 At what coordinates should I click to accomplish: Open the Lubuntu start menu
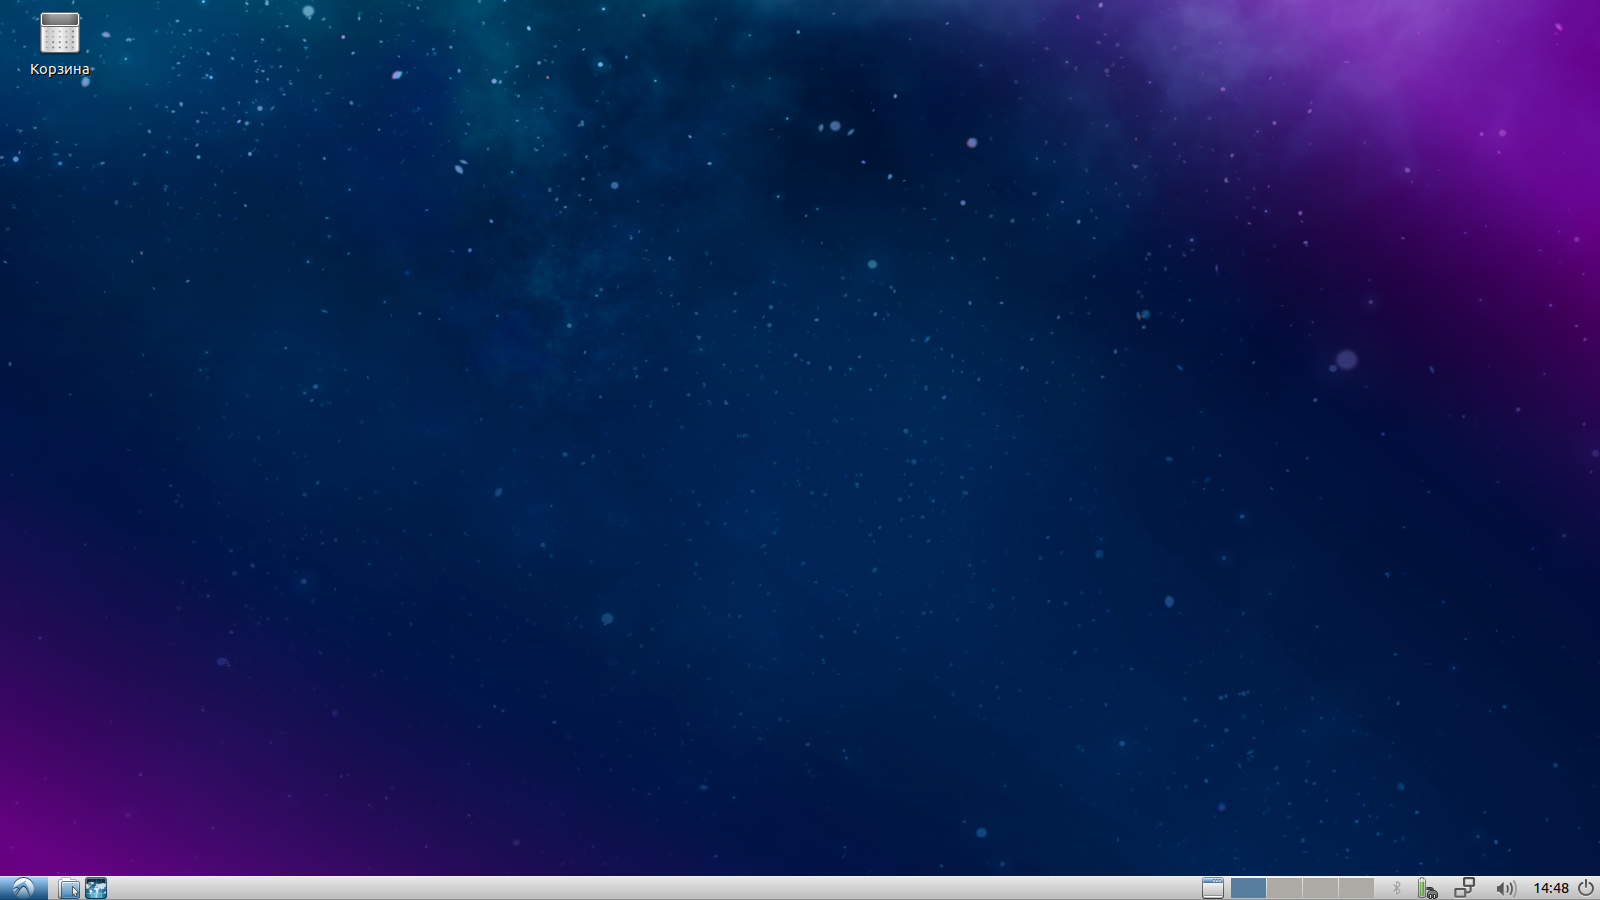(23, 888)
